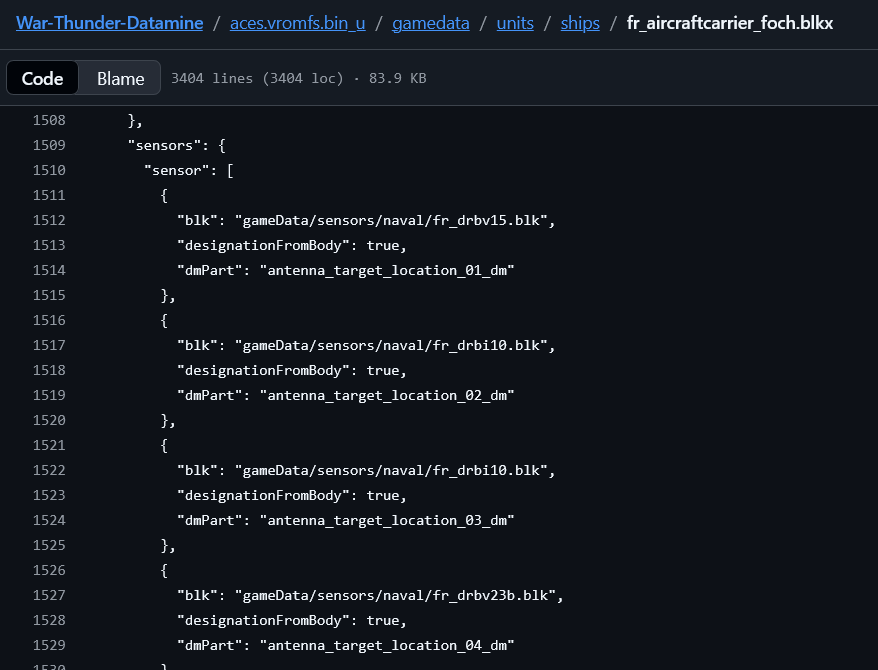The image size is (878, 670).
Task: Click line number 1512 in the gutter
Action: click(x=49, y=220)
